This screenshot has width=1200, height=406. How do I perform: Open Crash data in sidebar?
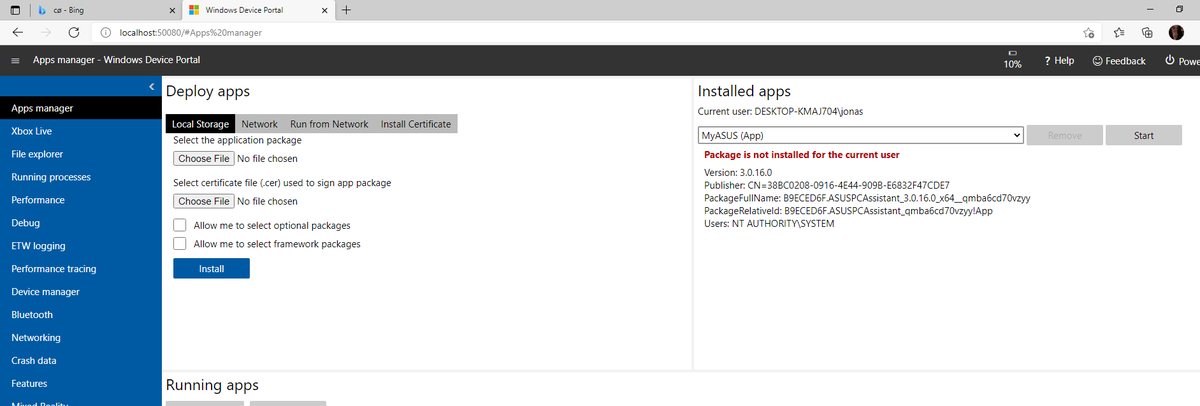click(x=81, y=361)
